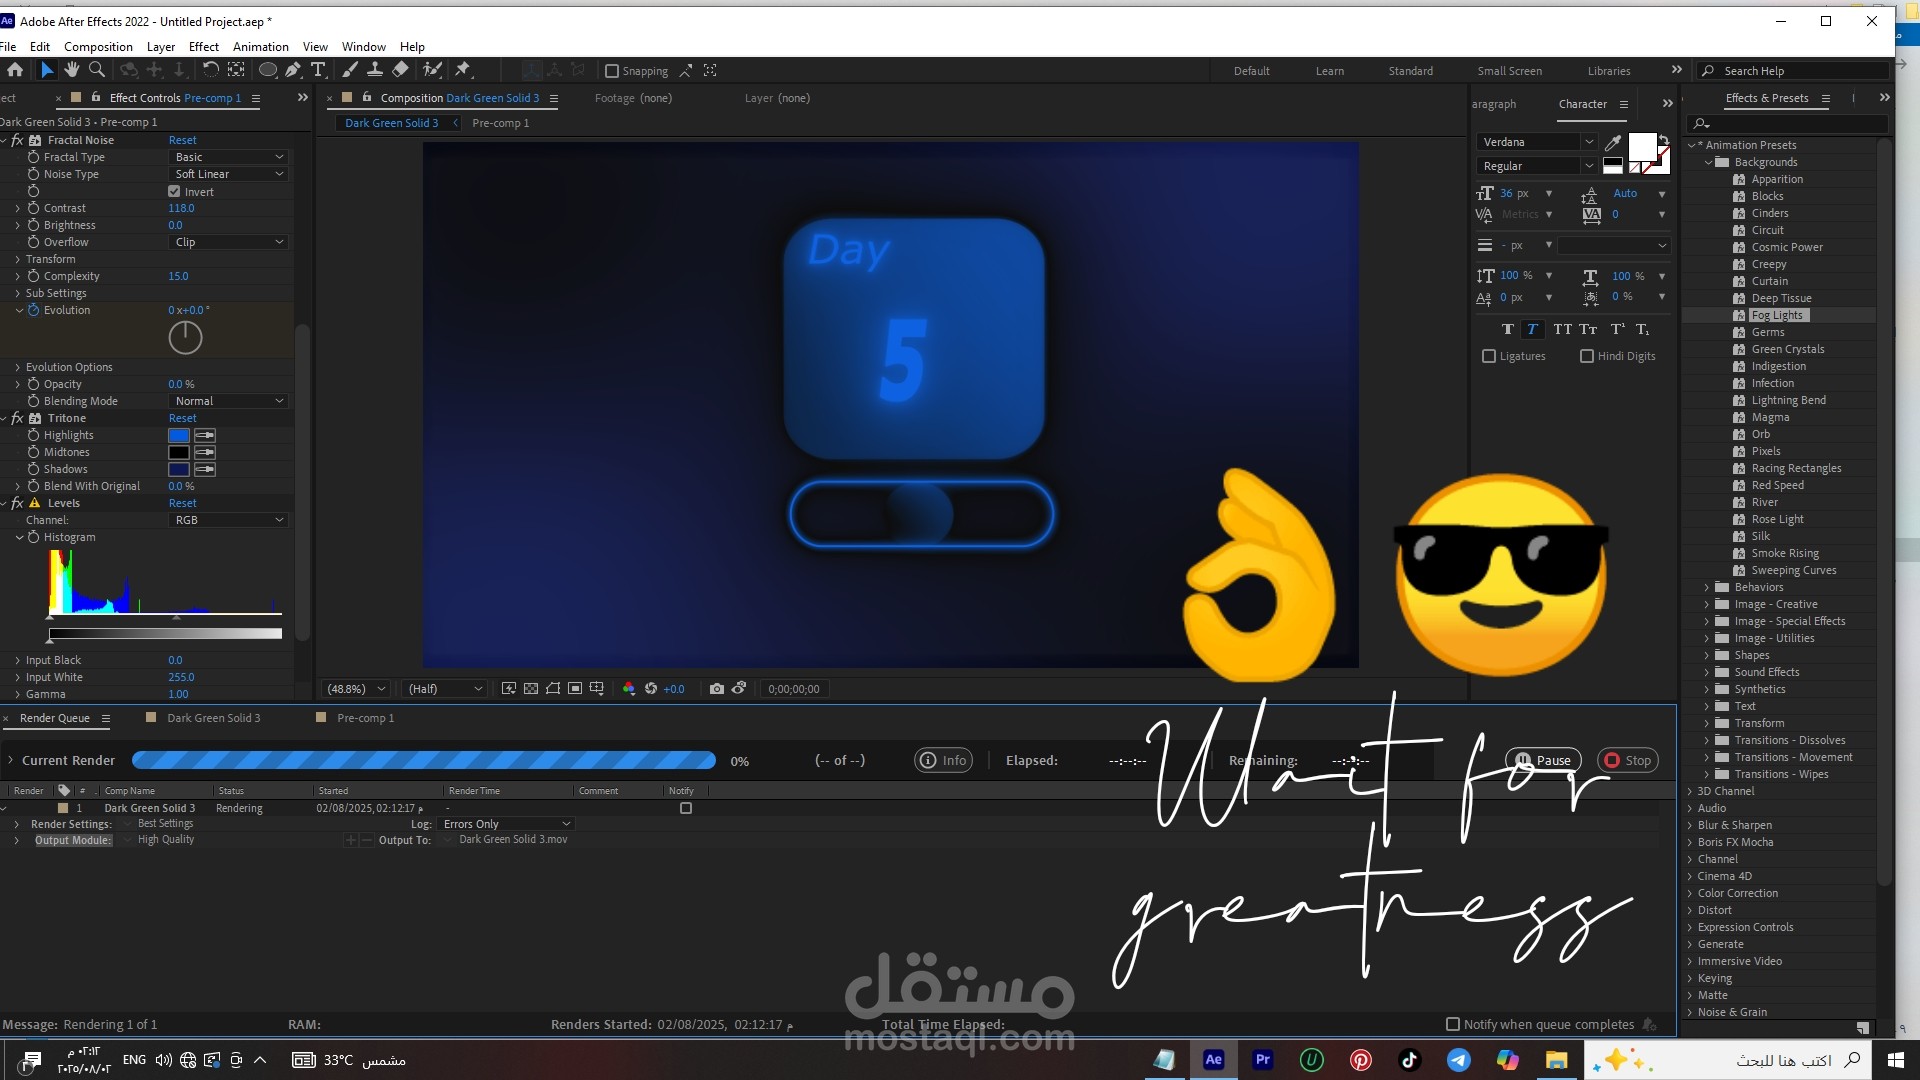1920x1080 pixels.
Task: Select the Rotation tool
Action: (x=210, y=70)
